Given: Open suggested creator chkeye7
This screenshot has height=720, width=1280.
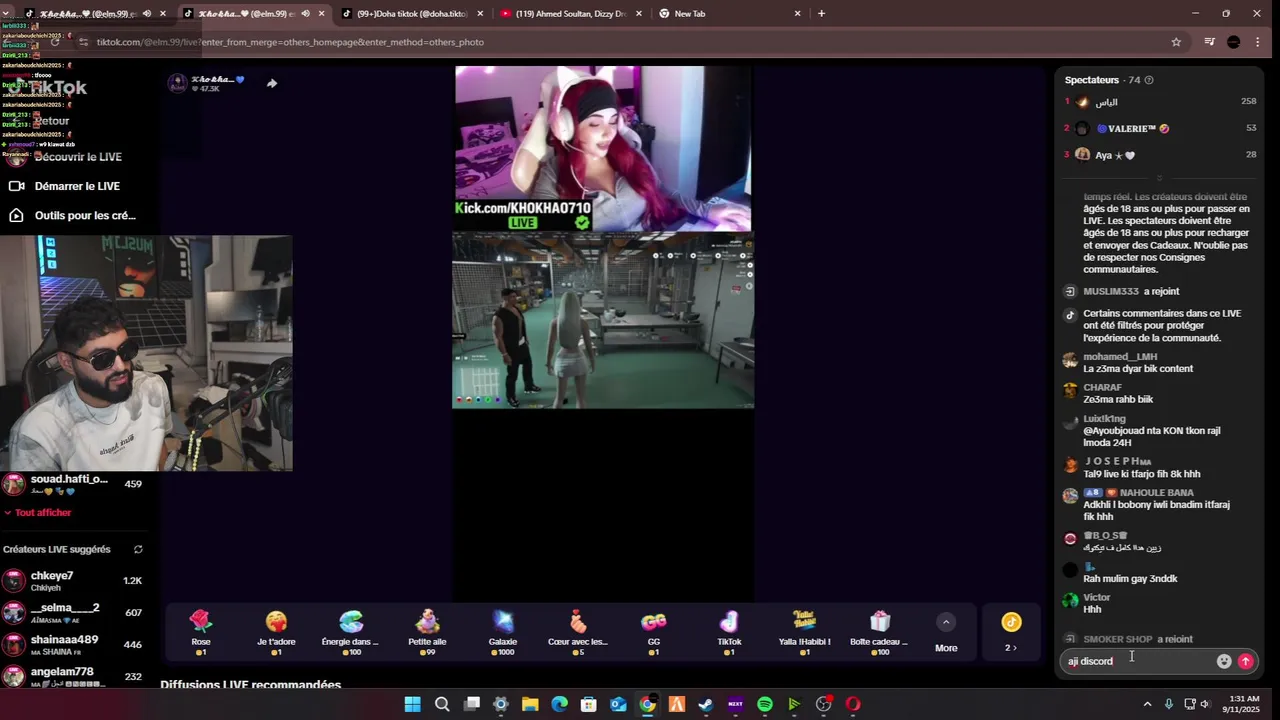Looking at the screenshot, I should click(75, 581).
